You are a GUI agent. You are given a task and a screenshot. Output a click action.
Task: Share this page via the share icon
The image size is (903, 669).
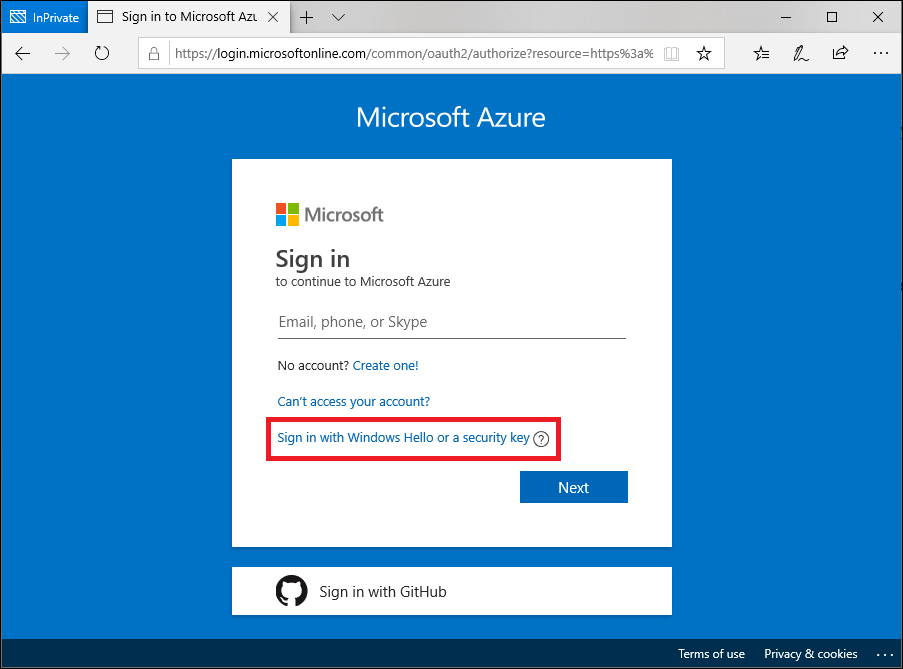point(840,53)
